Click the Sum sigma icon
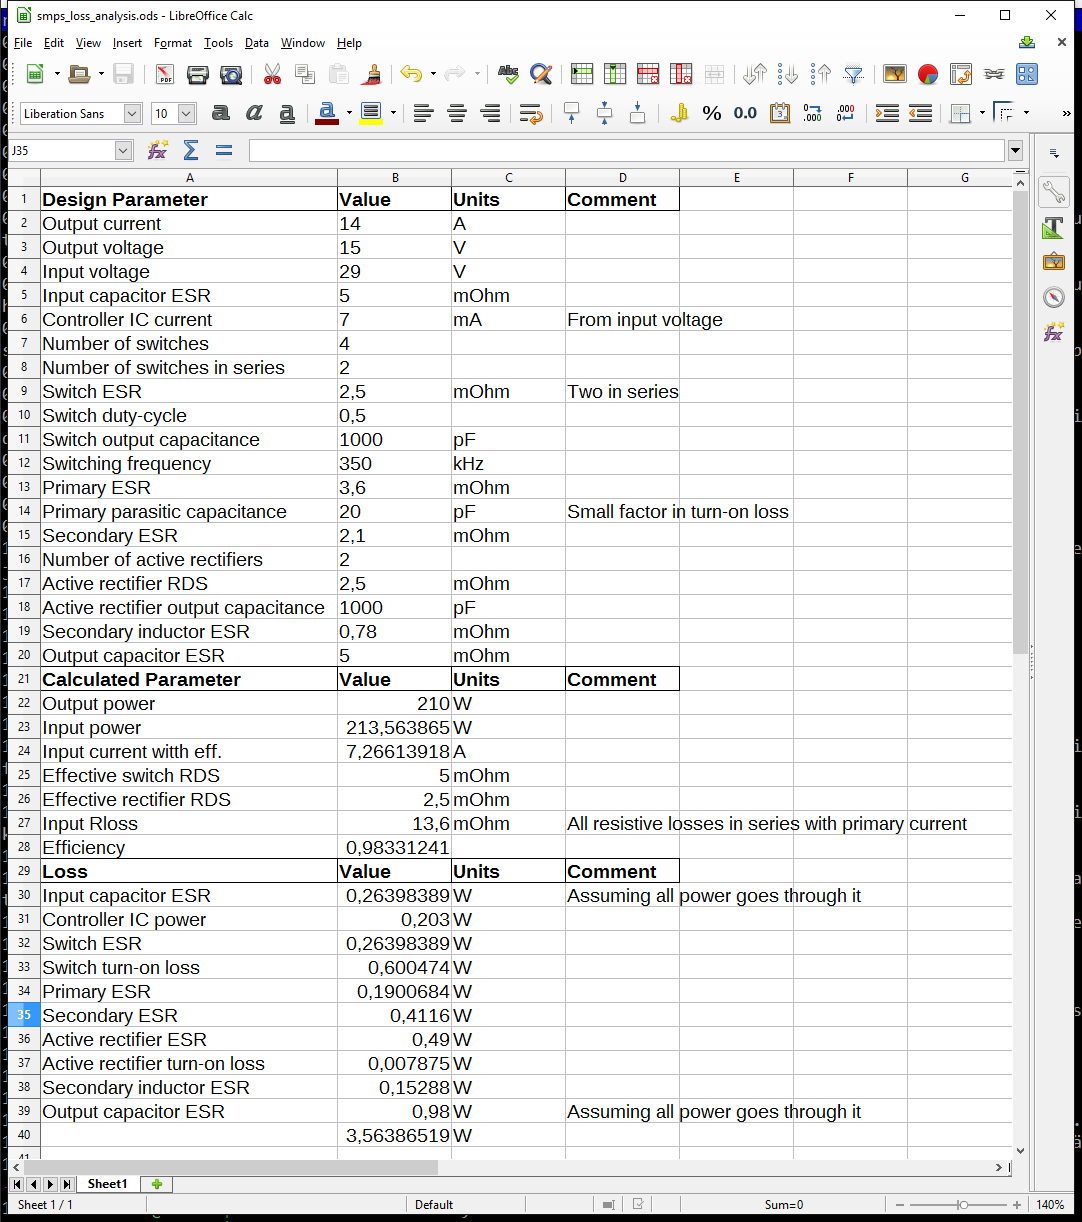1082x1222 pixels. [x=191, y=151]
